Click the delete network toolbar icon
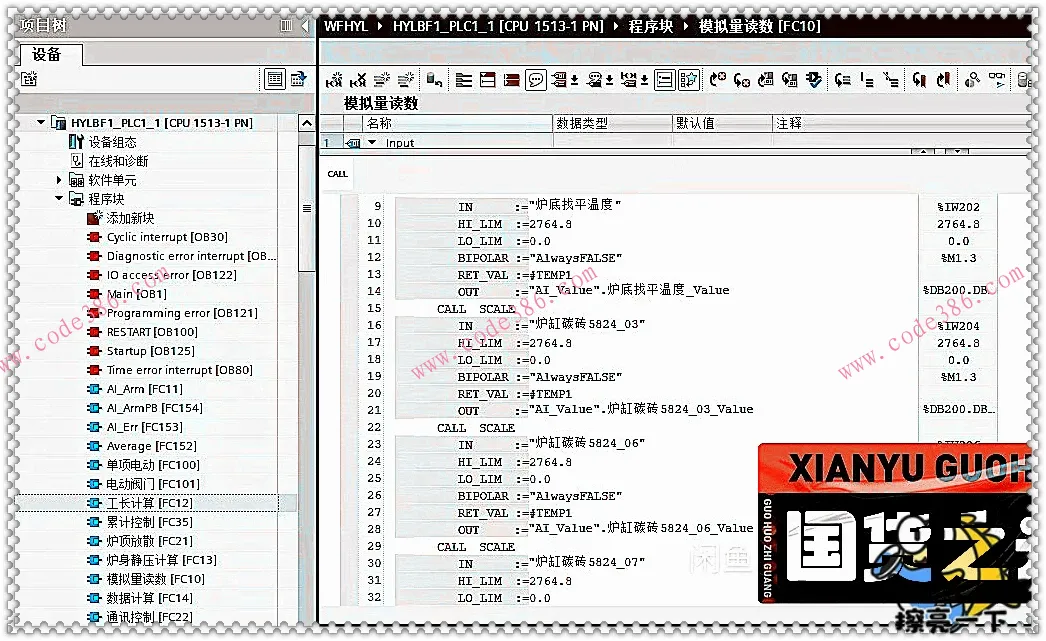 pyautogui.click(x=358, y=80)
